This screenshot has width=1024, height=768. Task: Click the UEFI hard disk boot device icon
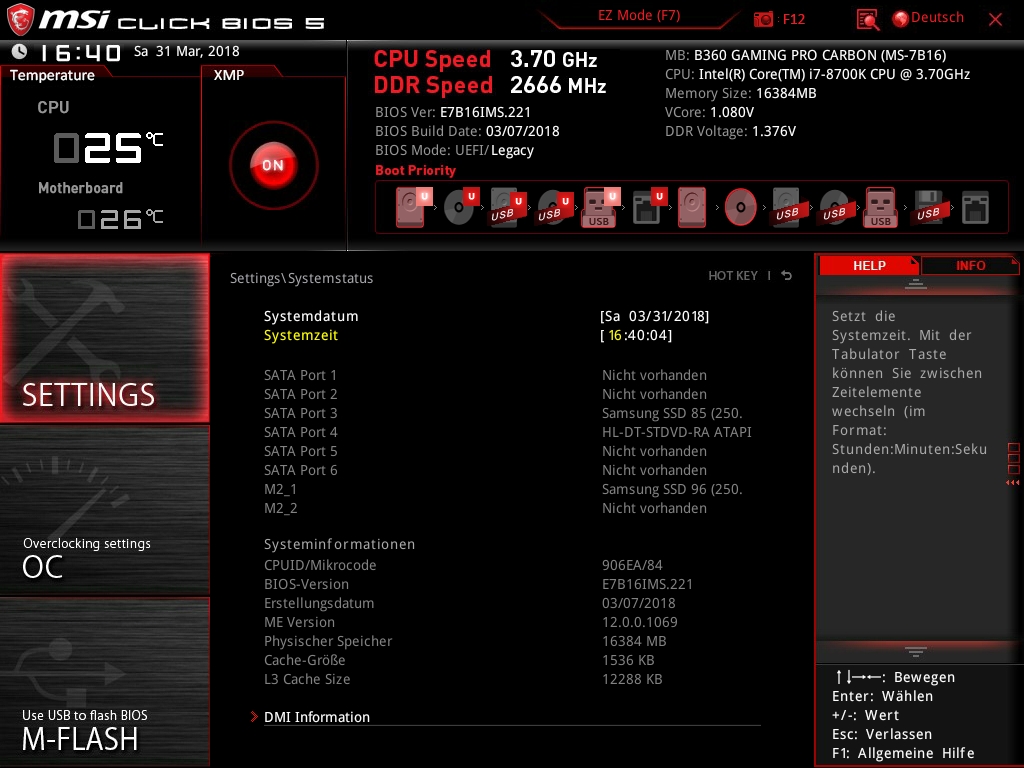(413, 207)
